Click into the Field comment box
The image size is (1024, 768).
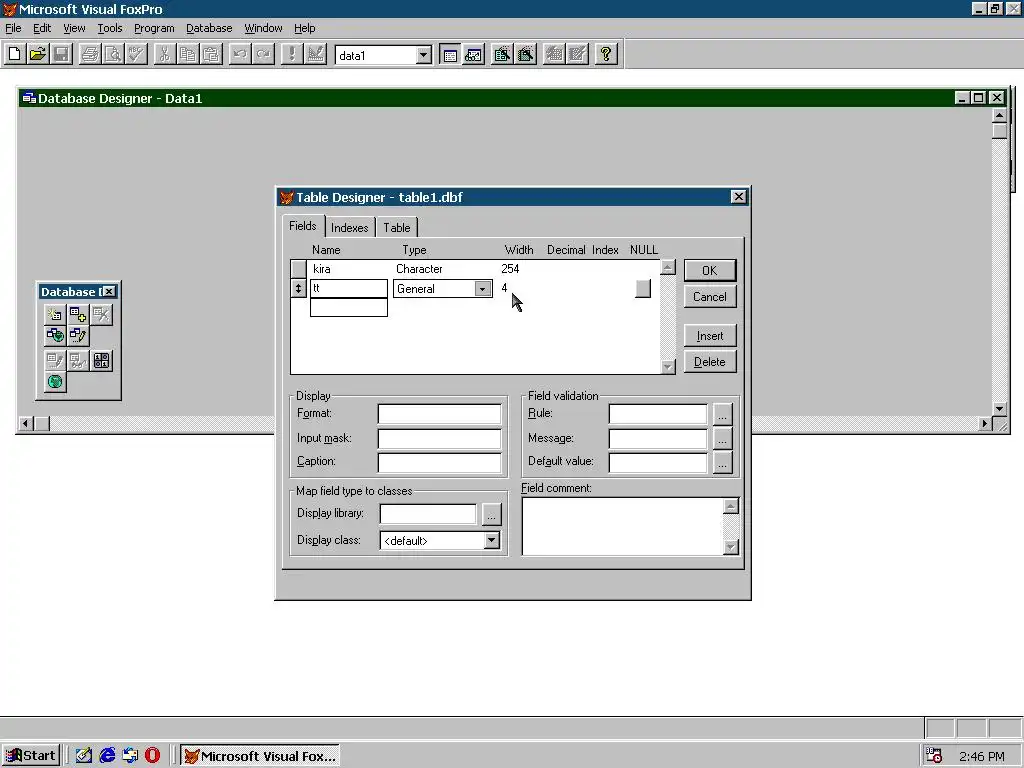click(x=623, y=526)
